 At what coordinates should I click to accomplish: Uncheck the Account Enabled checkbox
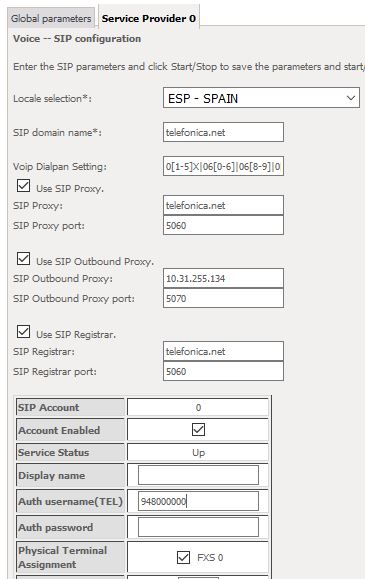click(198, 429)
